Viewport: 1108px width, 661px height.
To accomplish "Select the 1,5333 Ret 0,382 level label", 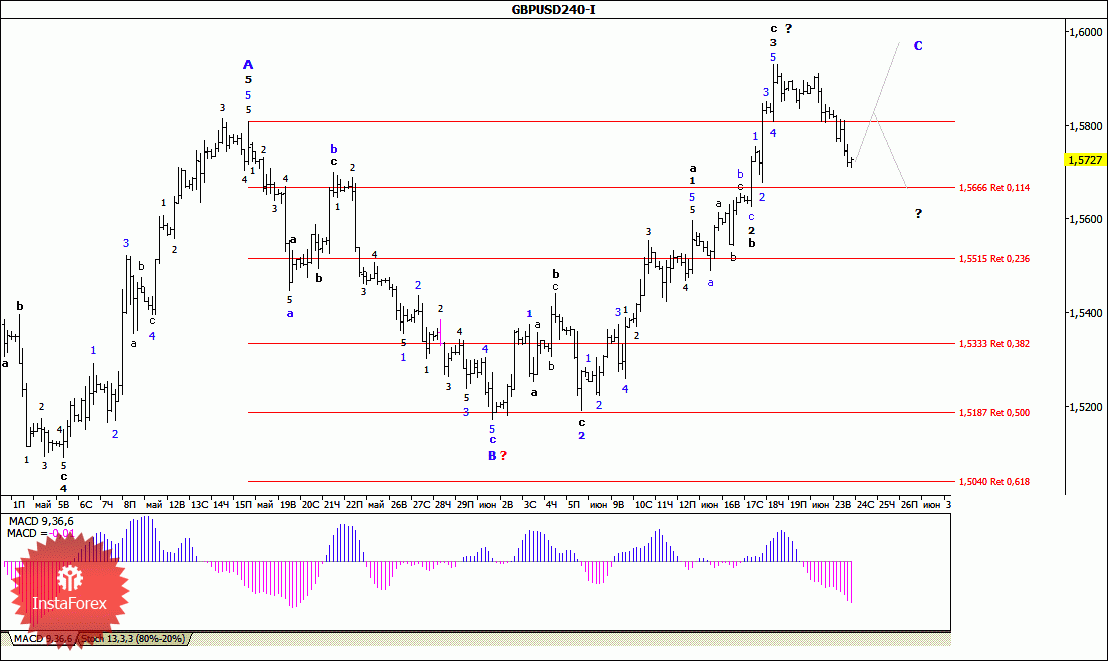I will click(994, 344).
